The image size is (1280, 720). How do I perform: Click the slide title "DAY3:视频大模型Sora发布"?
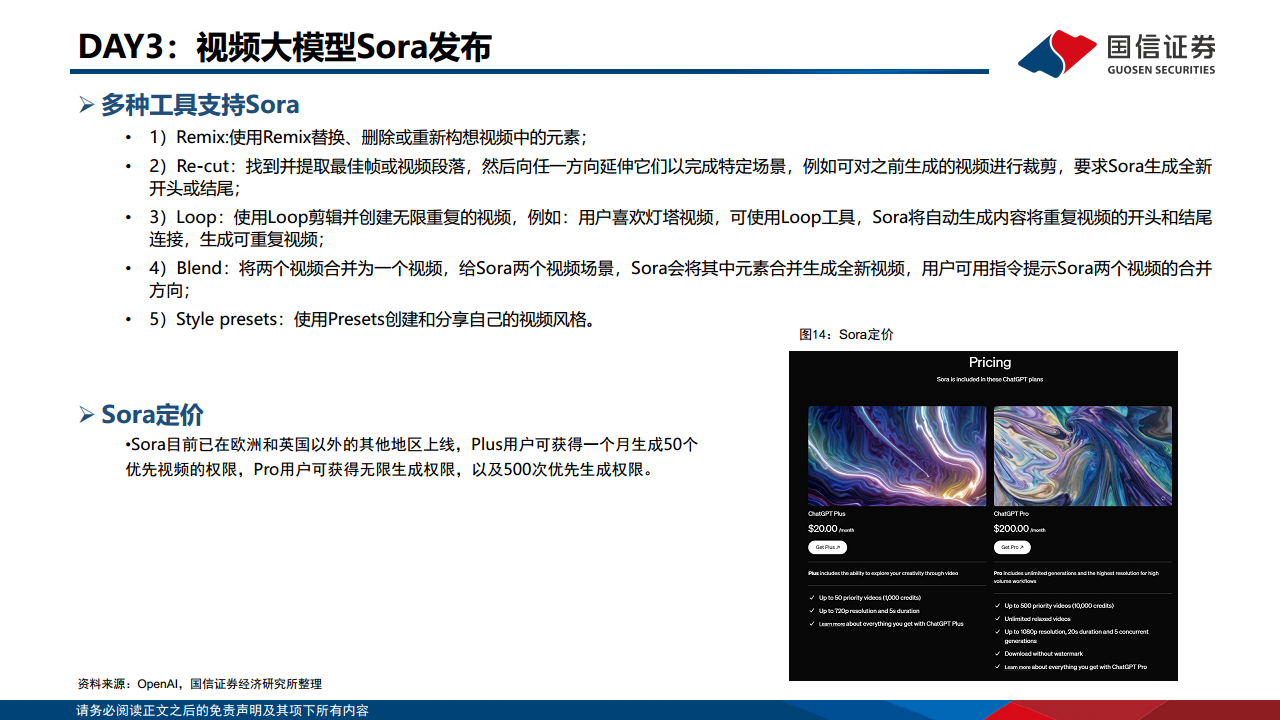click(x=285, y=47)
